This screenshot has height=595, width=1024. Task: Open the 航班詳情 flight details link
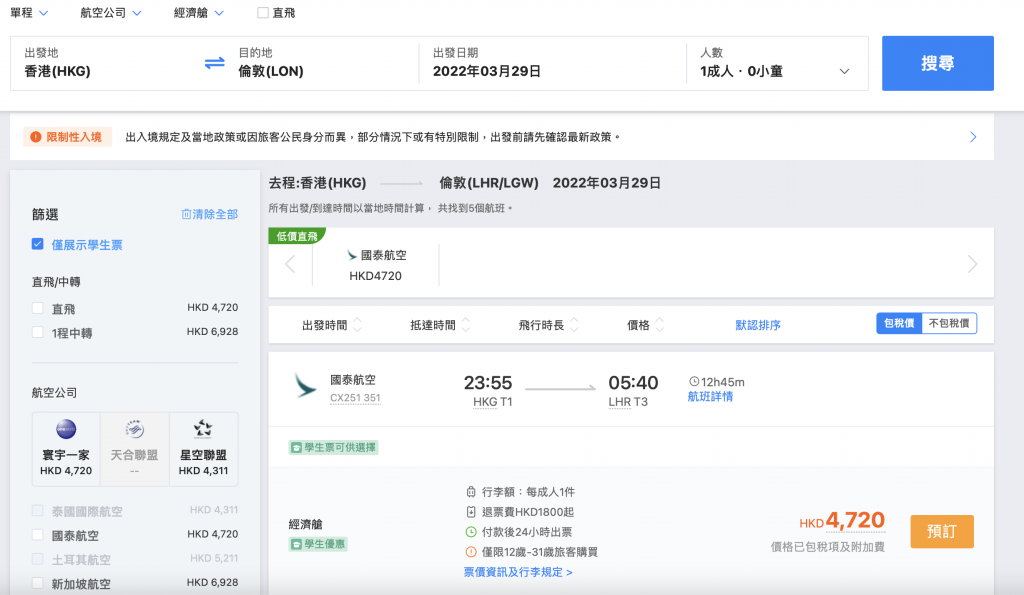(710, 397)
